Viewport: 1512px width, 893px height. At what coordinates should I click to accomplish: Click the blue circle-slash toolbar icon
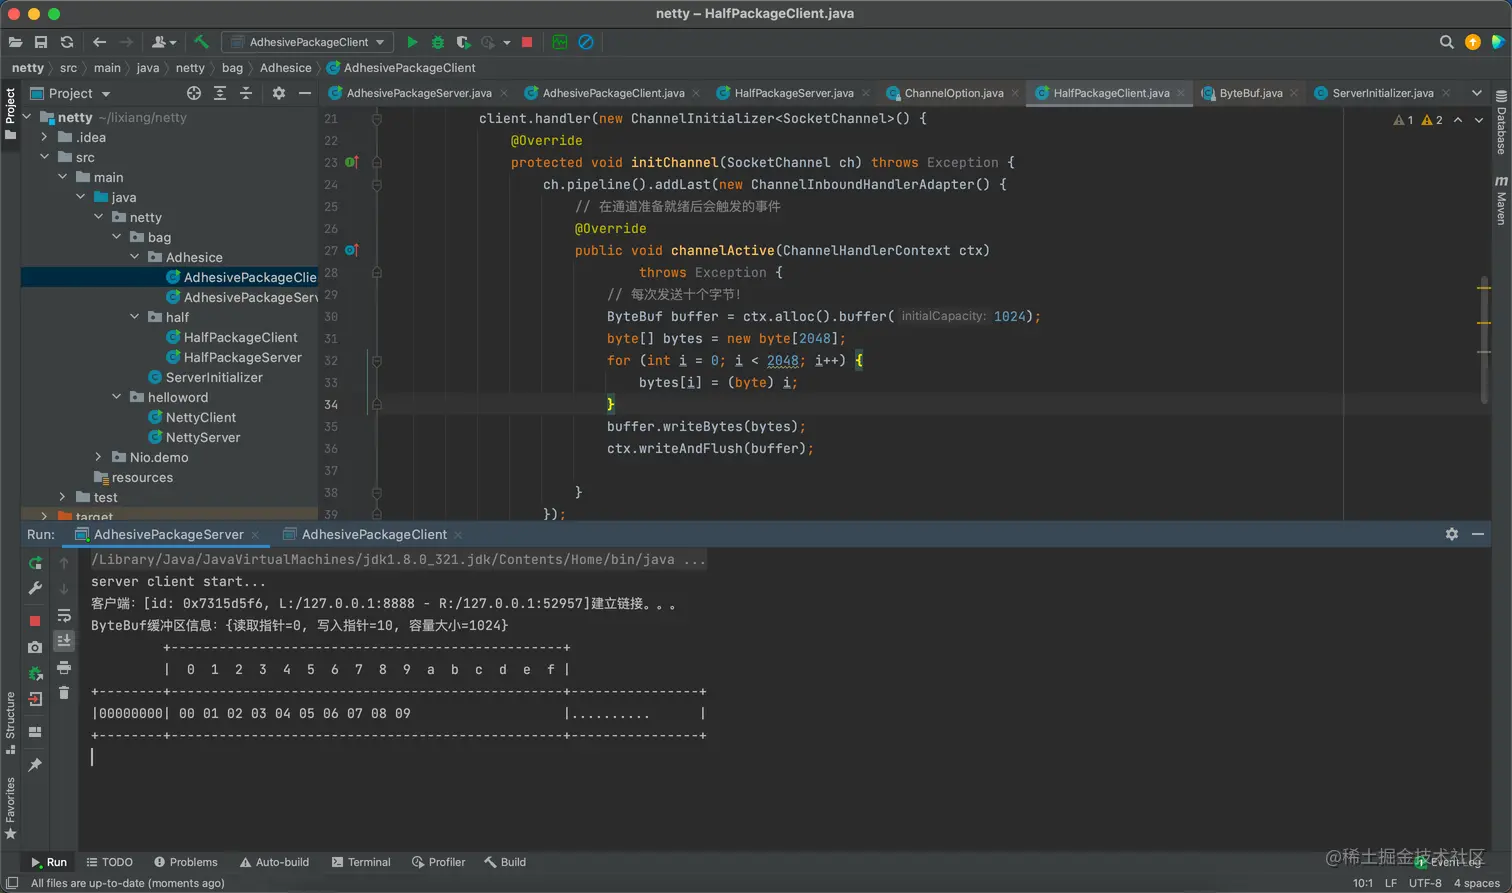click(x=586, y=42)
